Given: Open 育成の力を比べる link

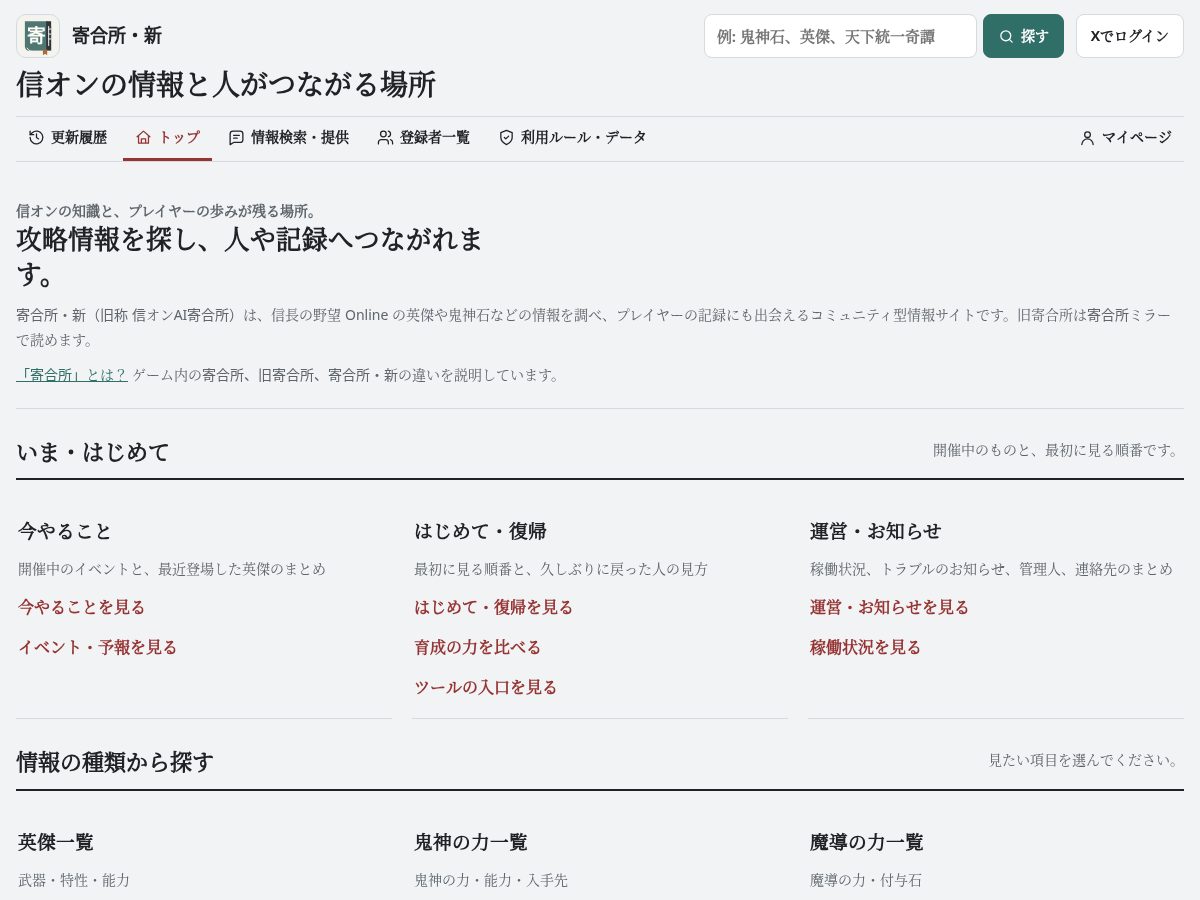Looking at the screenshot, I should pos(477,647).
